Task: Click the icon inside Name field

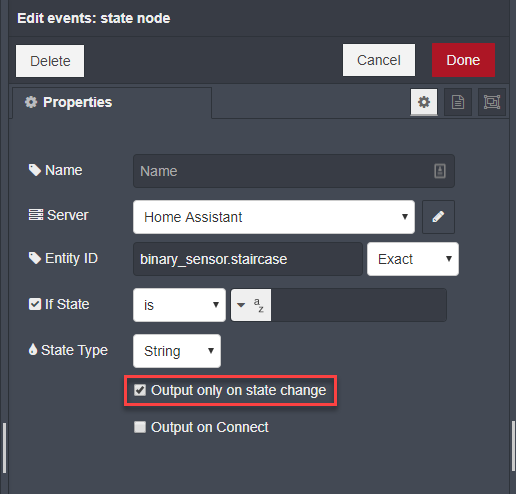Action: (x=440, y=171)
